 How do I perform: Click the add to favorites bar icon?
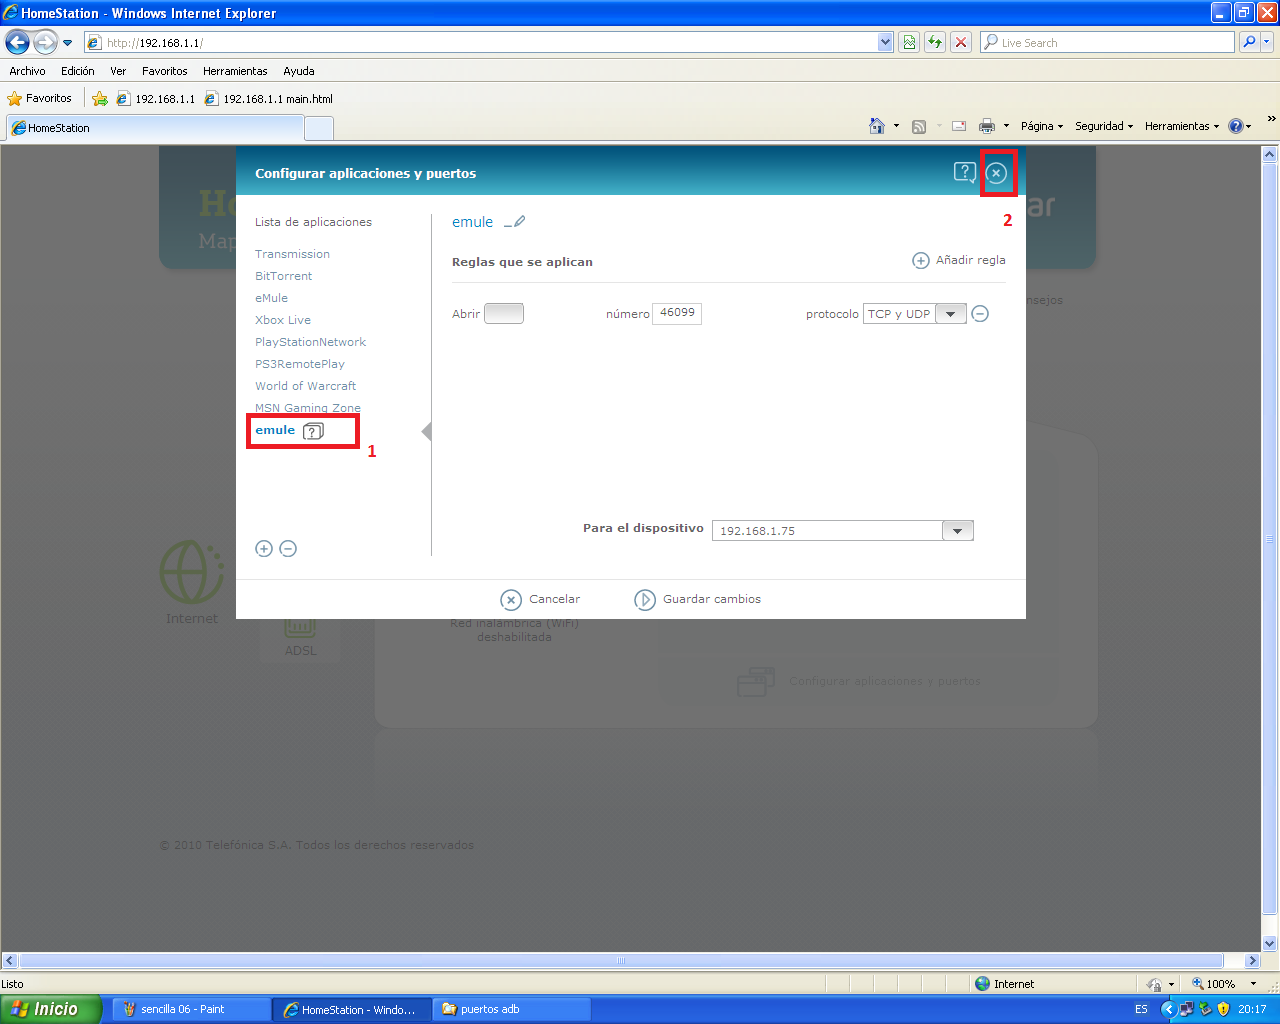[100, 98]
